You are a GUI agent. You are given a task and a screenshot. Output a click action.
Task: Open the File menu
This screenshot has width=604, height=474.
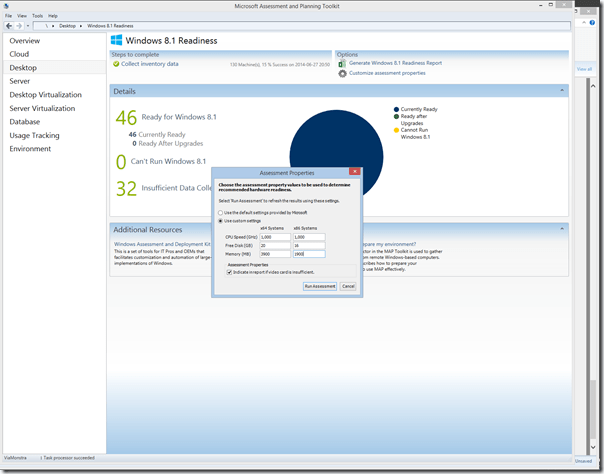click(x=9, y=16)
